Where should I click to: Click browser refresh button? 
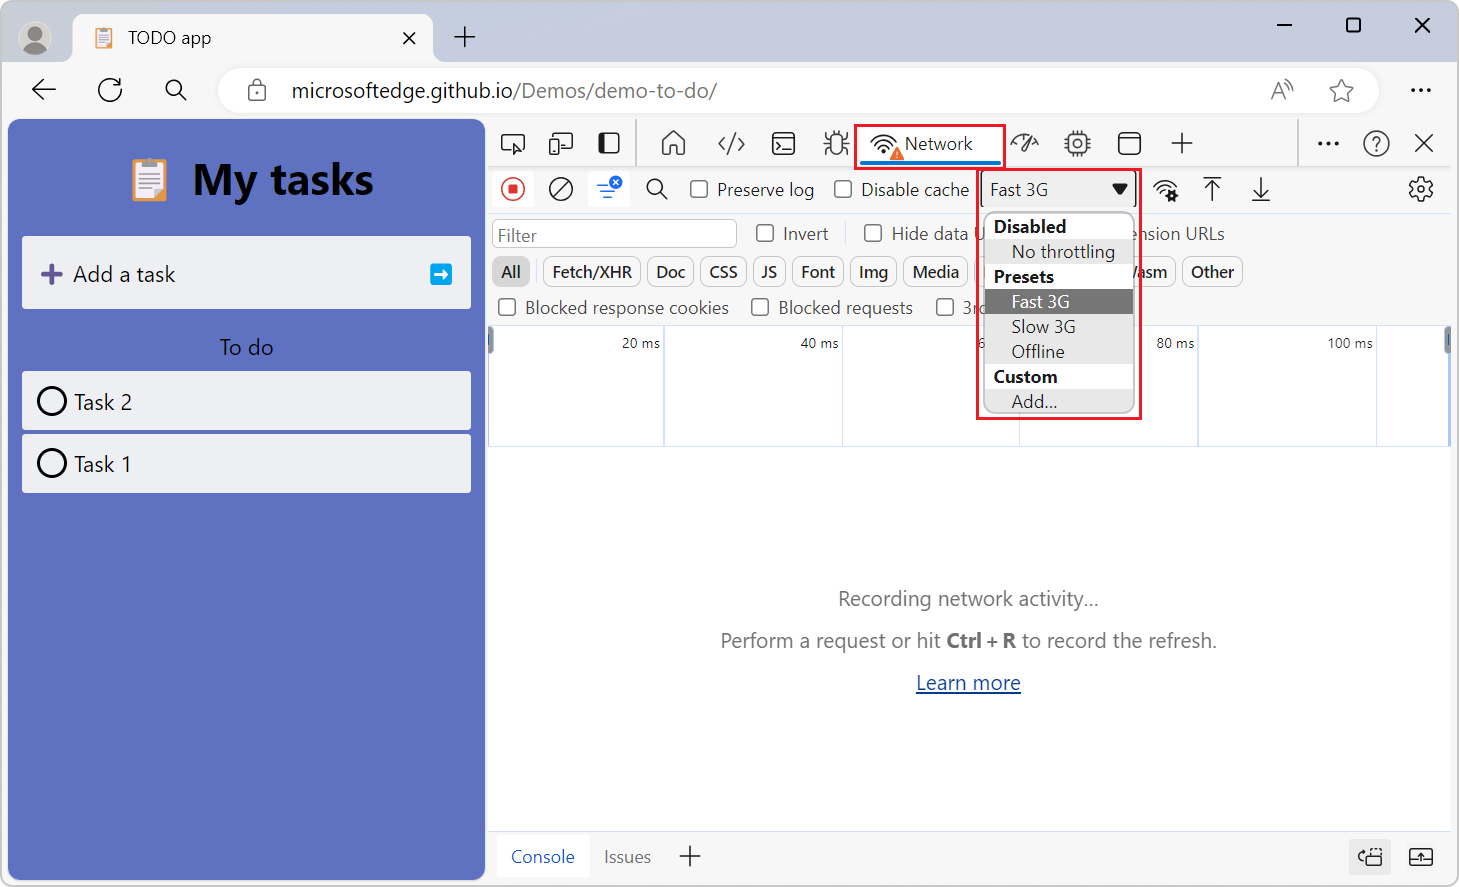tap(110, 90)
